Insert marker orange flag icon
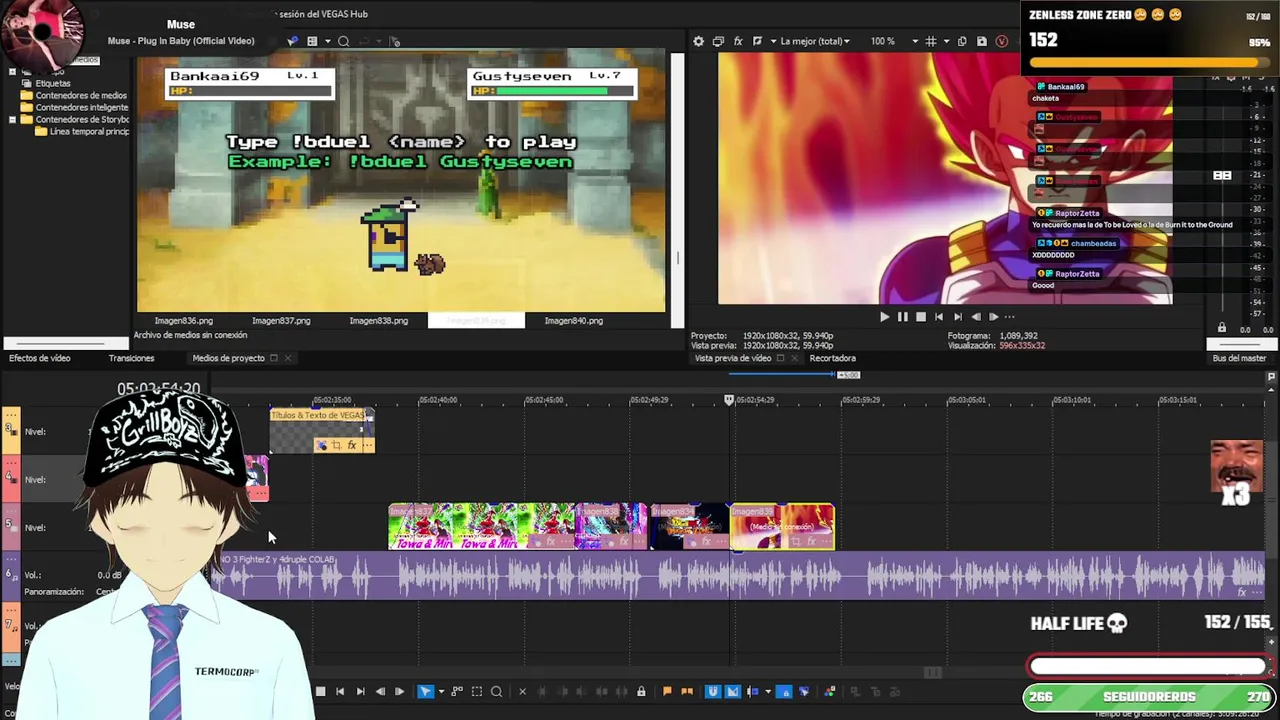The width and height of the screenshot is (1280, 720). click(x=667, y=691)
